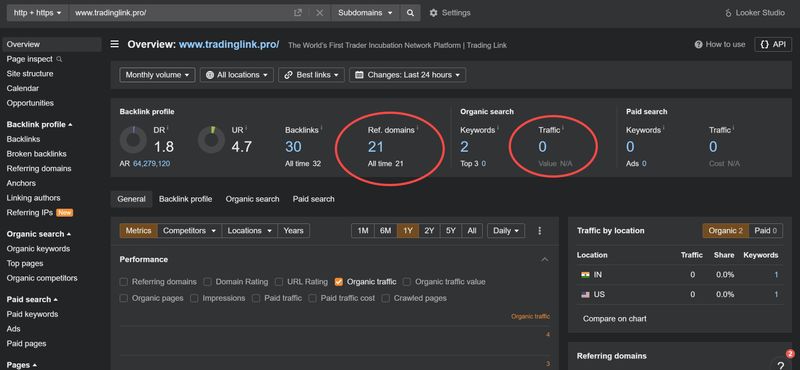The width and height of the screenshot is (800, 370).
Task: Click Organic search Keywords info icon
Action: pyautogui.click(x=498, y=128)
